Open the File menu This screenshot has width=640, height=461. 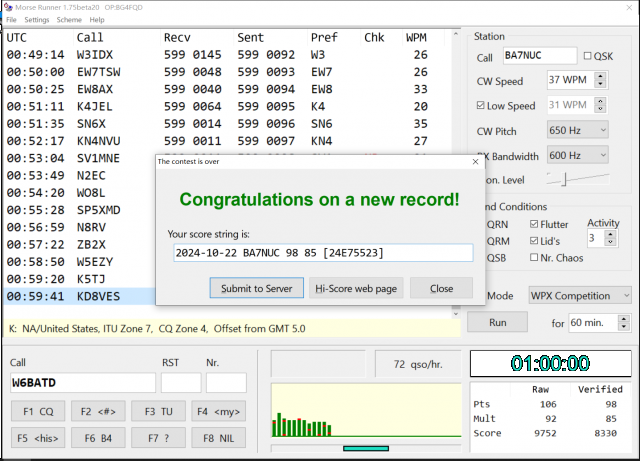pyautogui.click(x=11, y=20)
